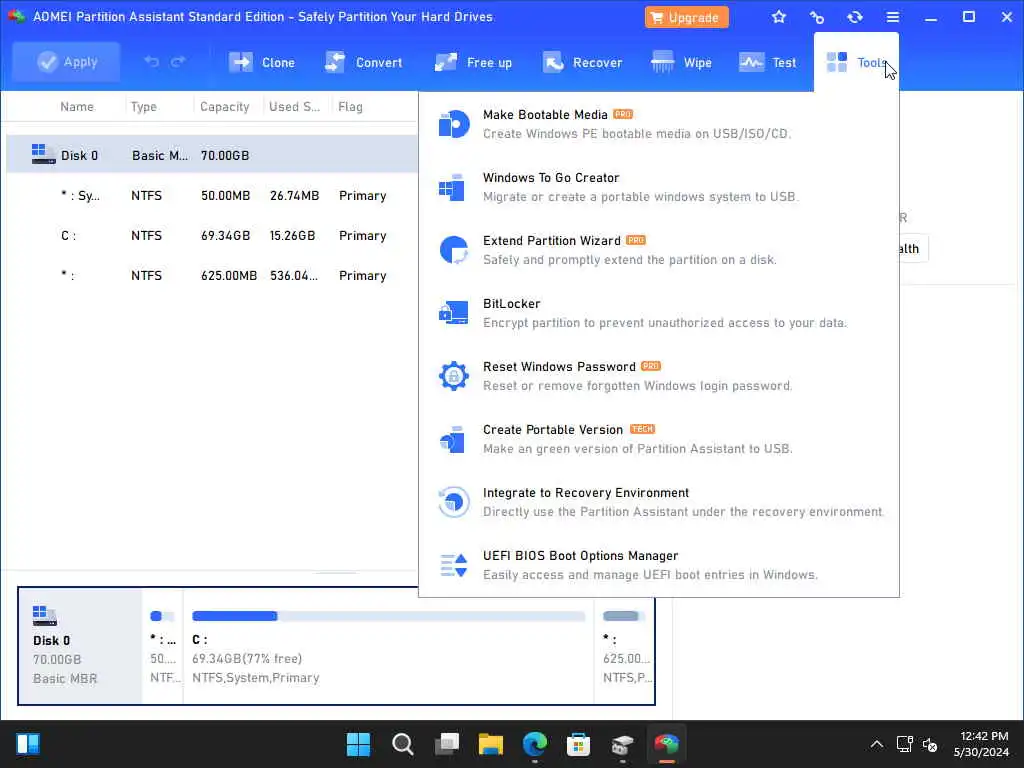Click the 625MB partition block in disk map
Viewport: 1024px width, 768px height.
(x=625, y=645)
